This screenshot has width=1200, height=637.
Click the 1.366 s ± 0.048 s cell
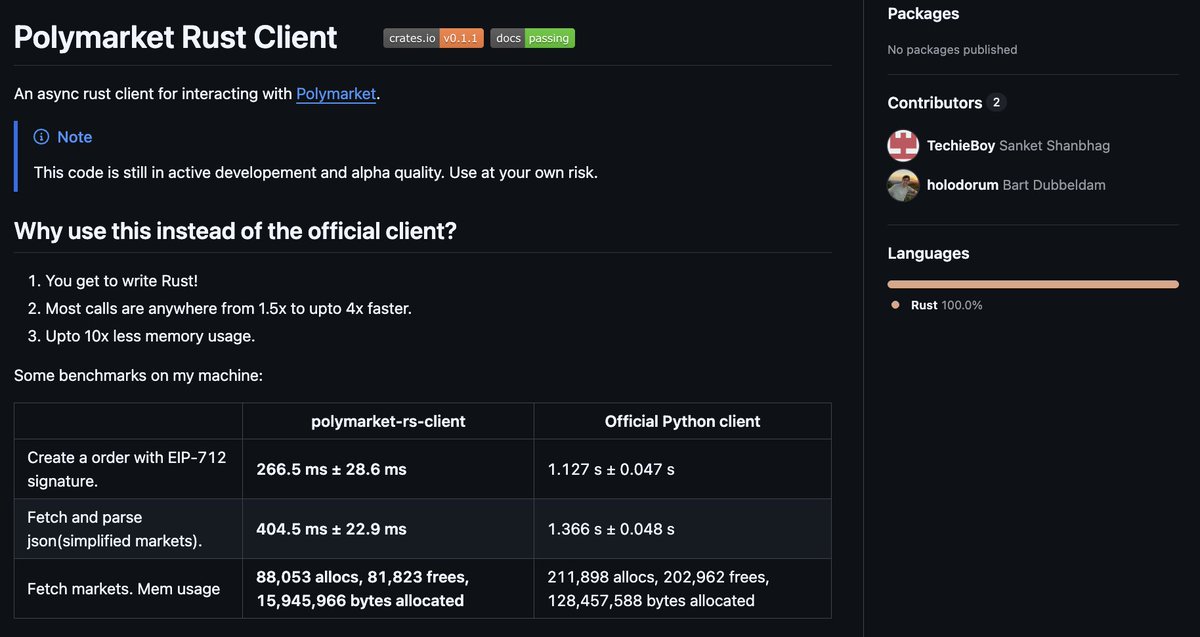[x=682, y=529]
